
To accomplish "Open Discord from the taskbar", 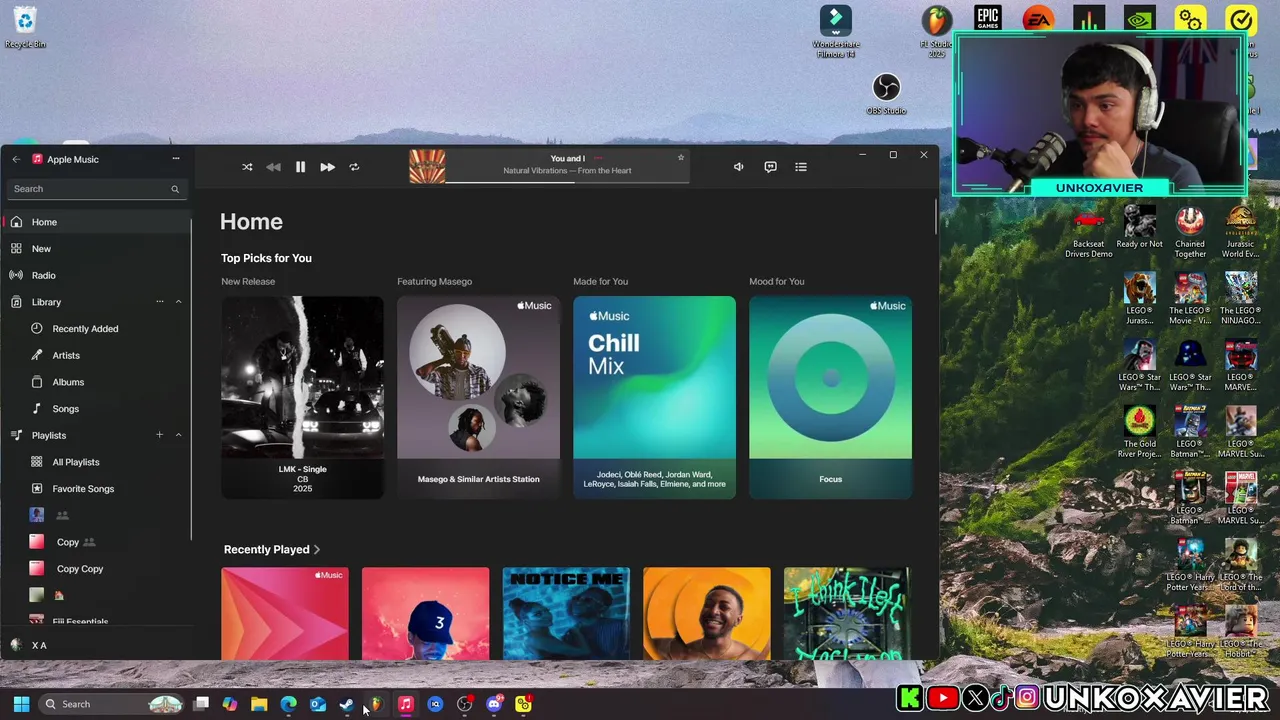I will point(494,704).
